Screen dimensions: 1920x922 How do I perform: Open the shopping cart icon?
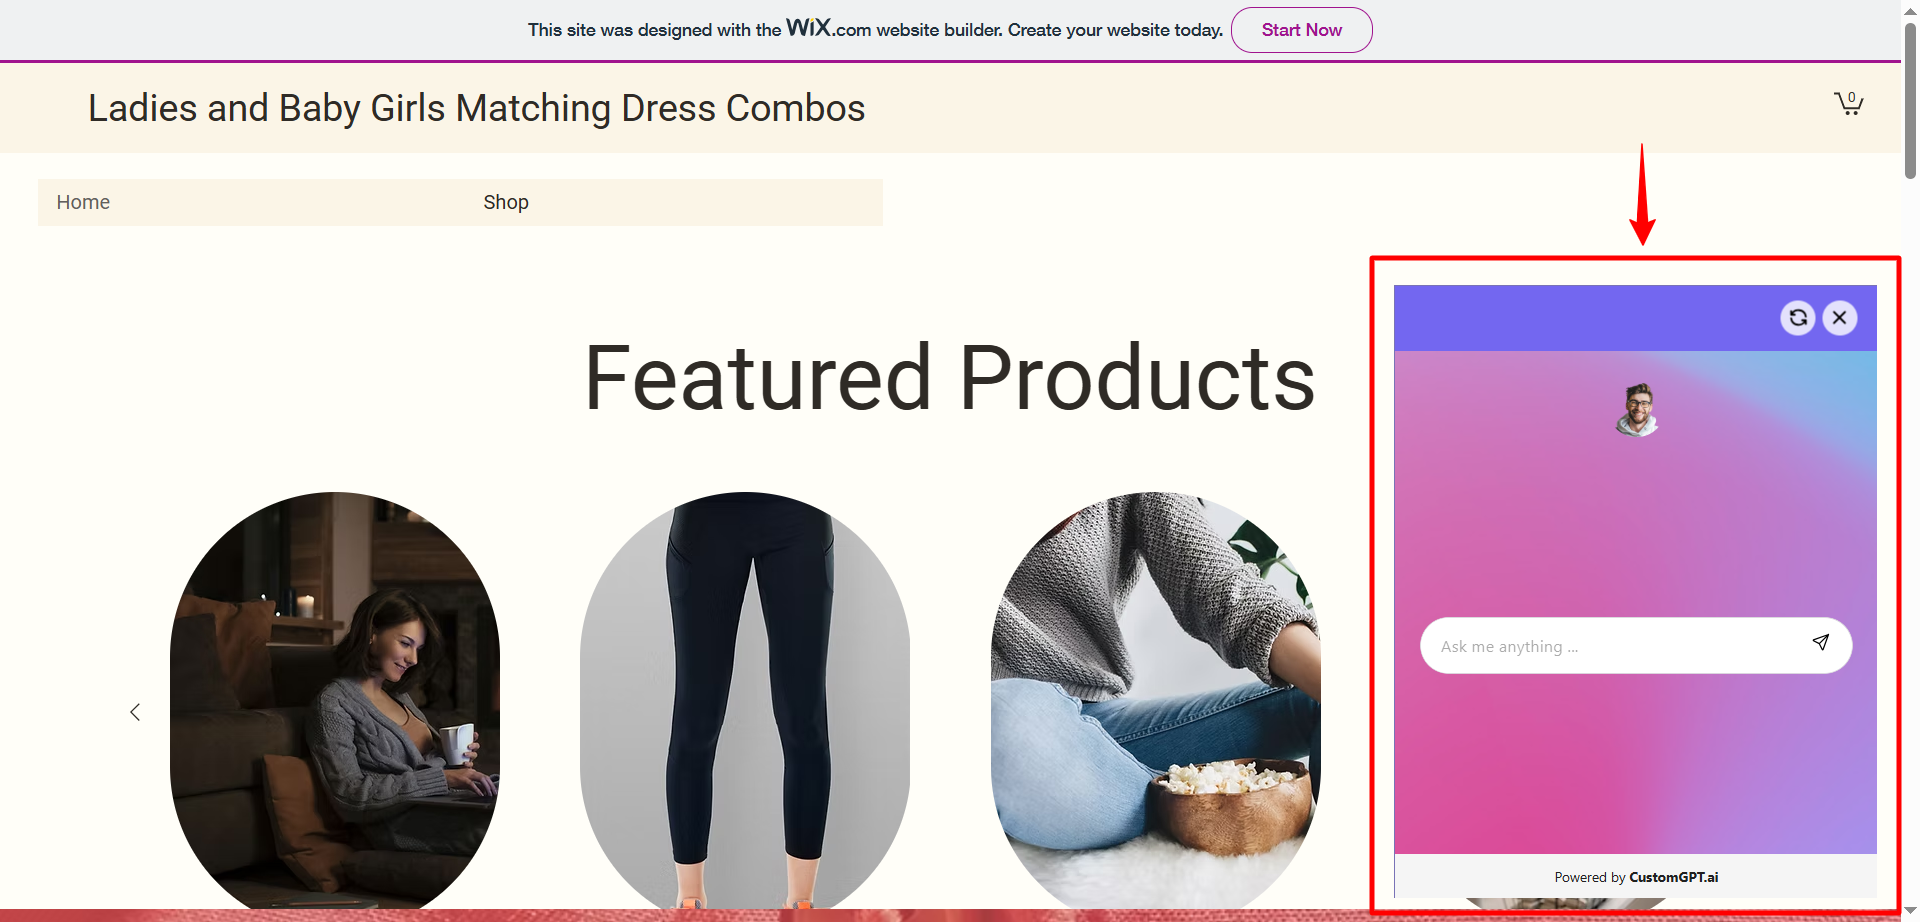pos(1848,103)
